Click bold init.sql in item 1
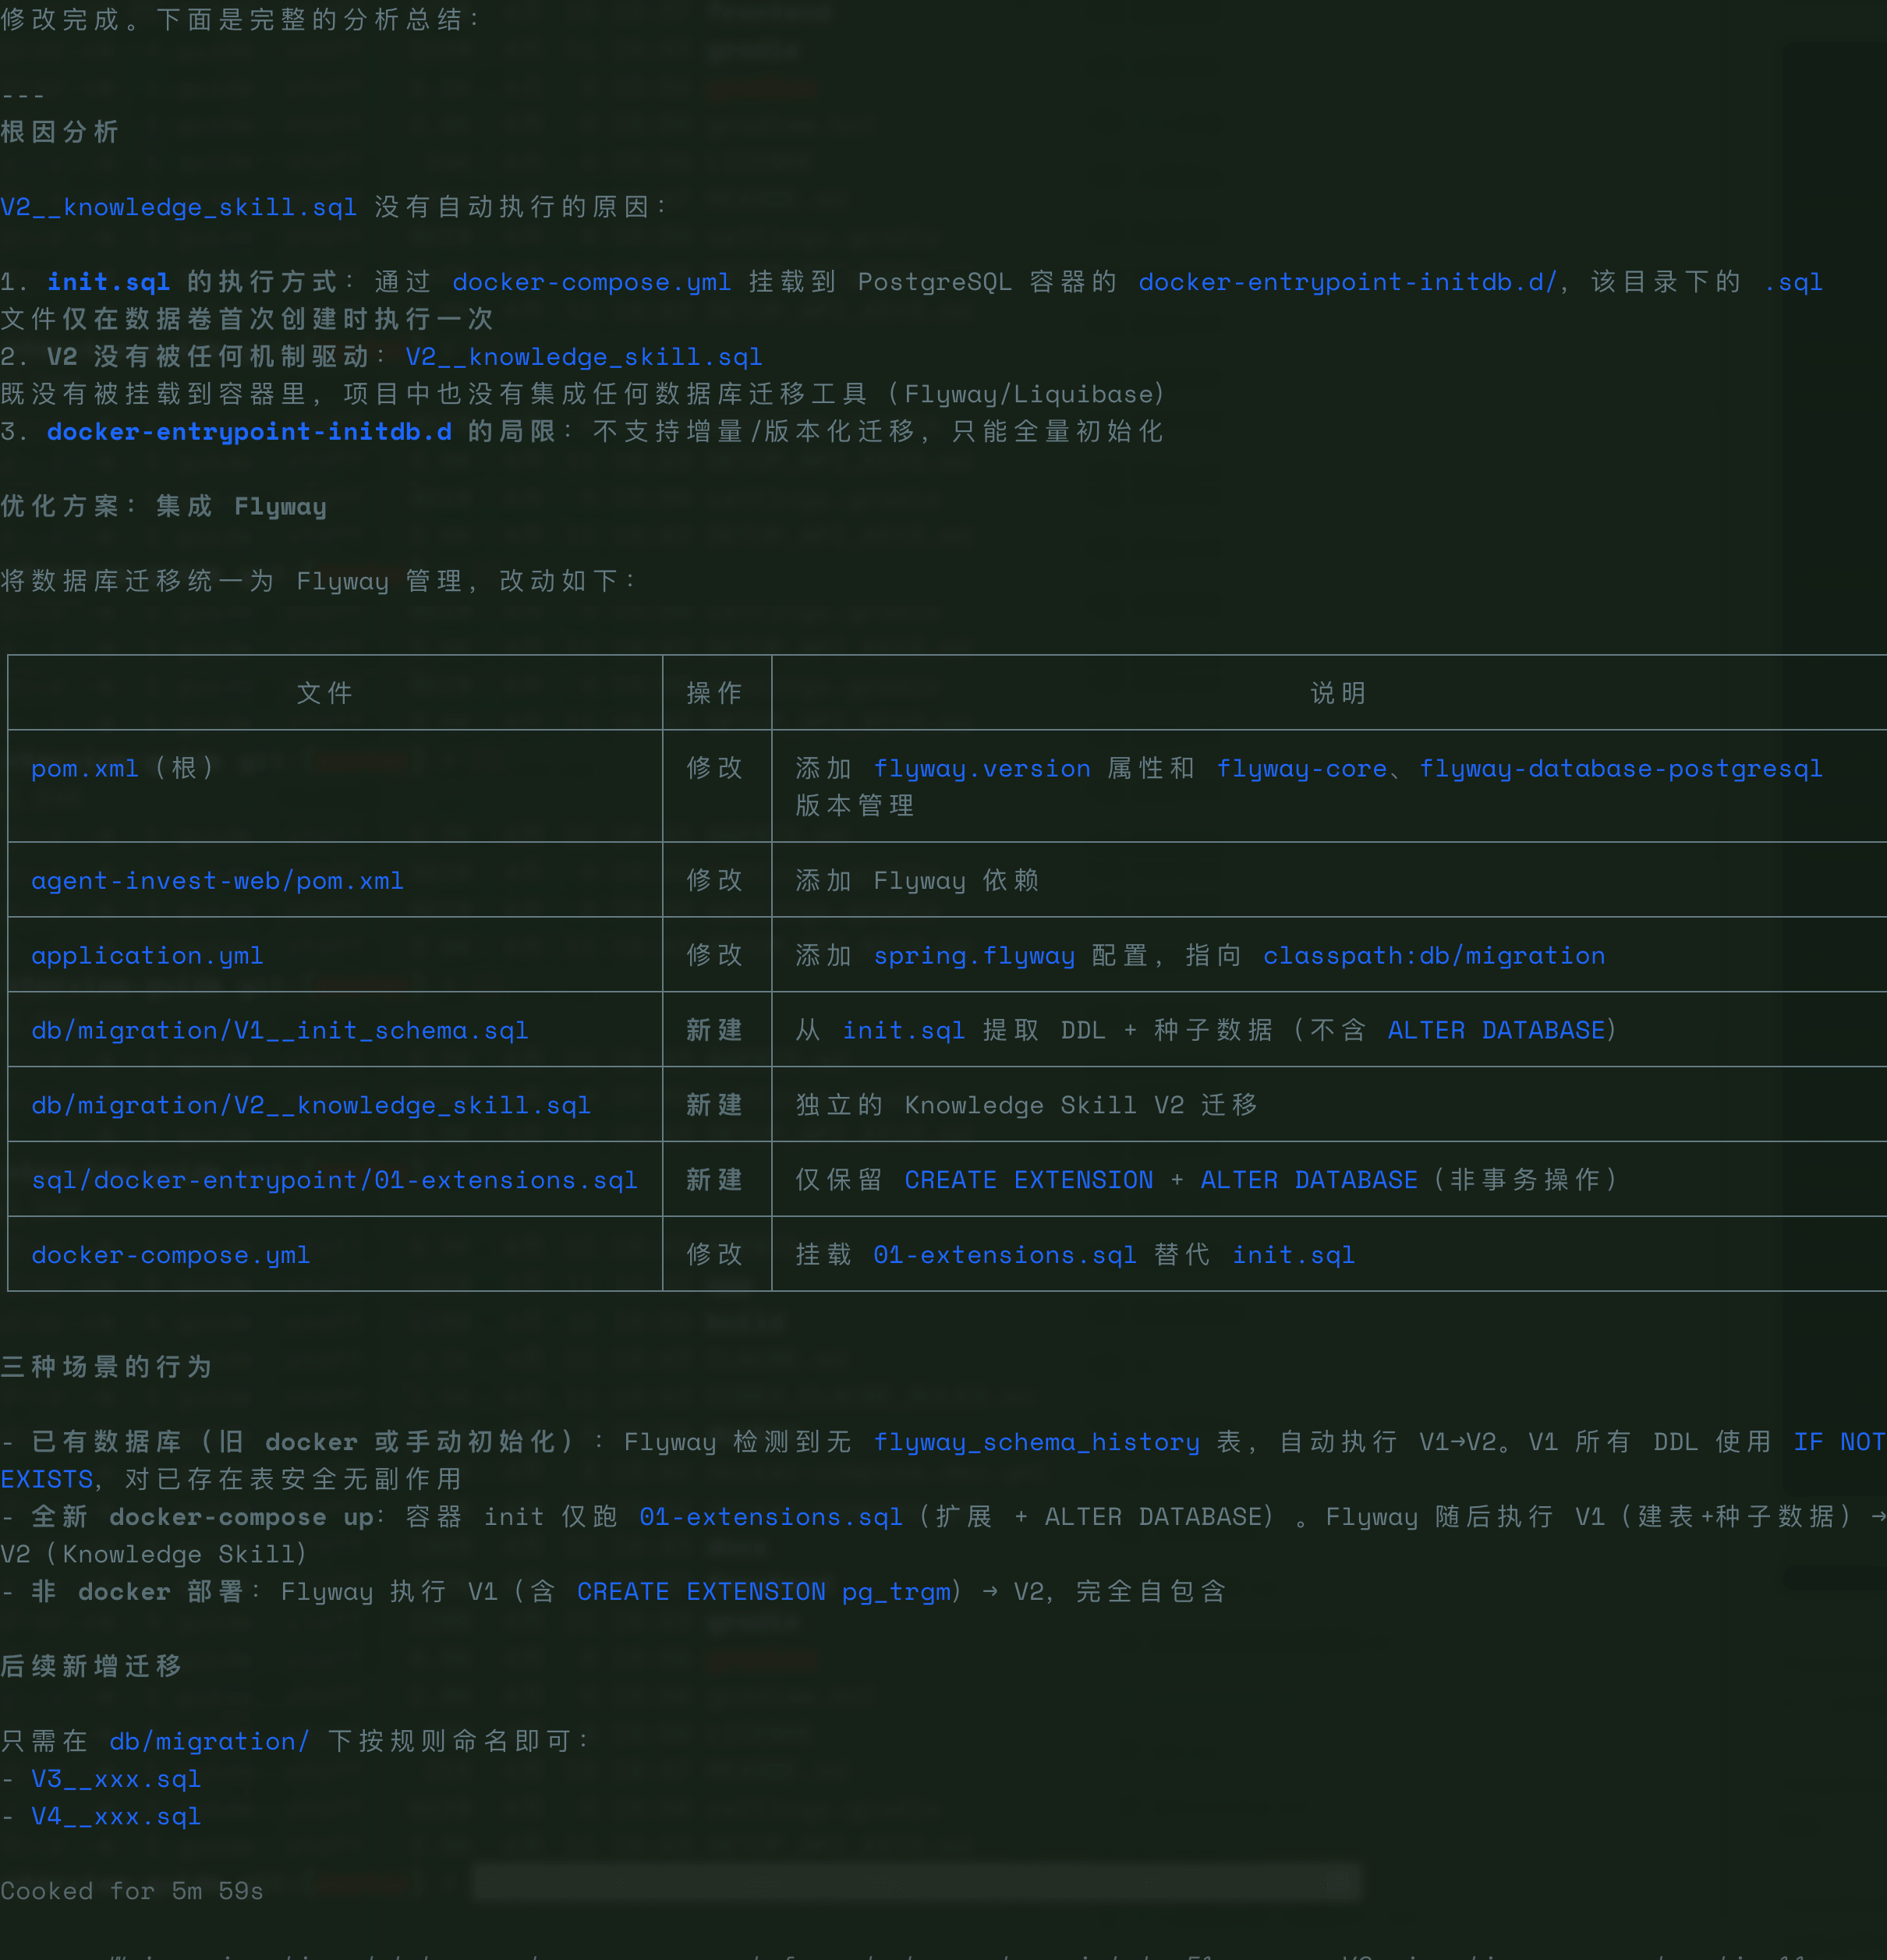The width and height of the screenshot is (1887, 1960). point(108,282)
